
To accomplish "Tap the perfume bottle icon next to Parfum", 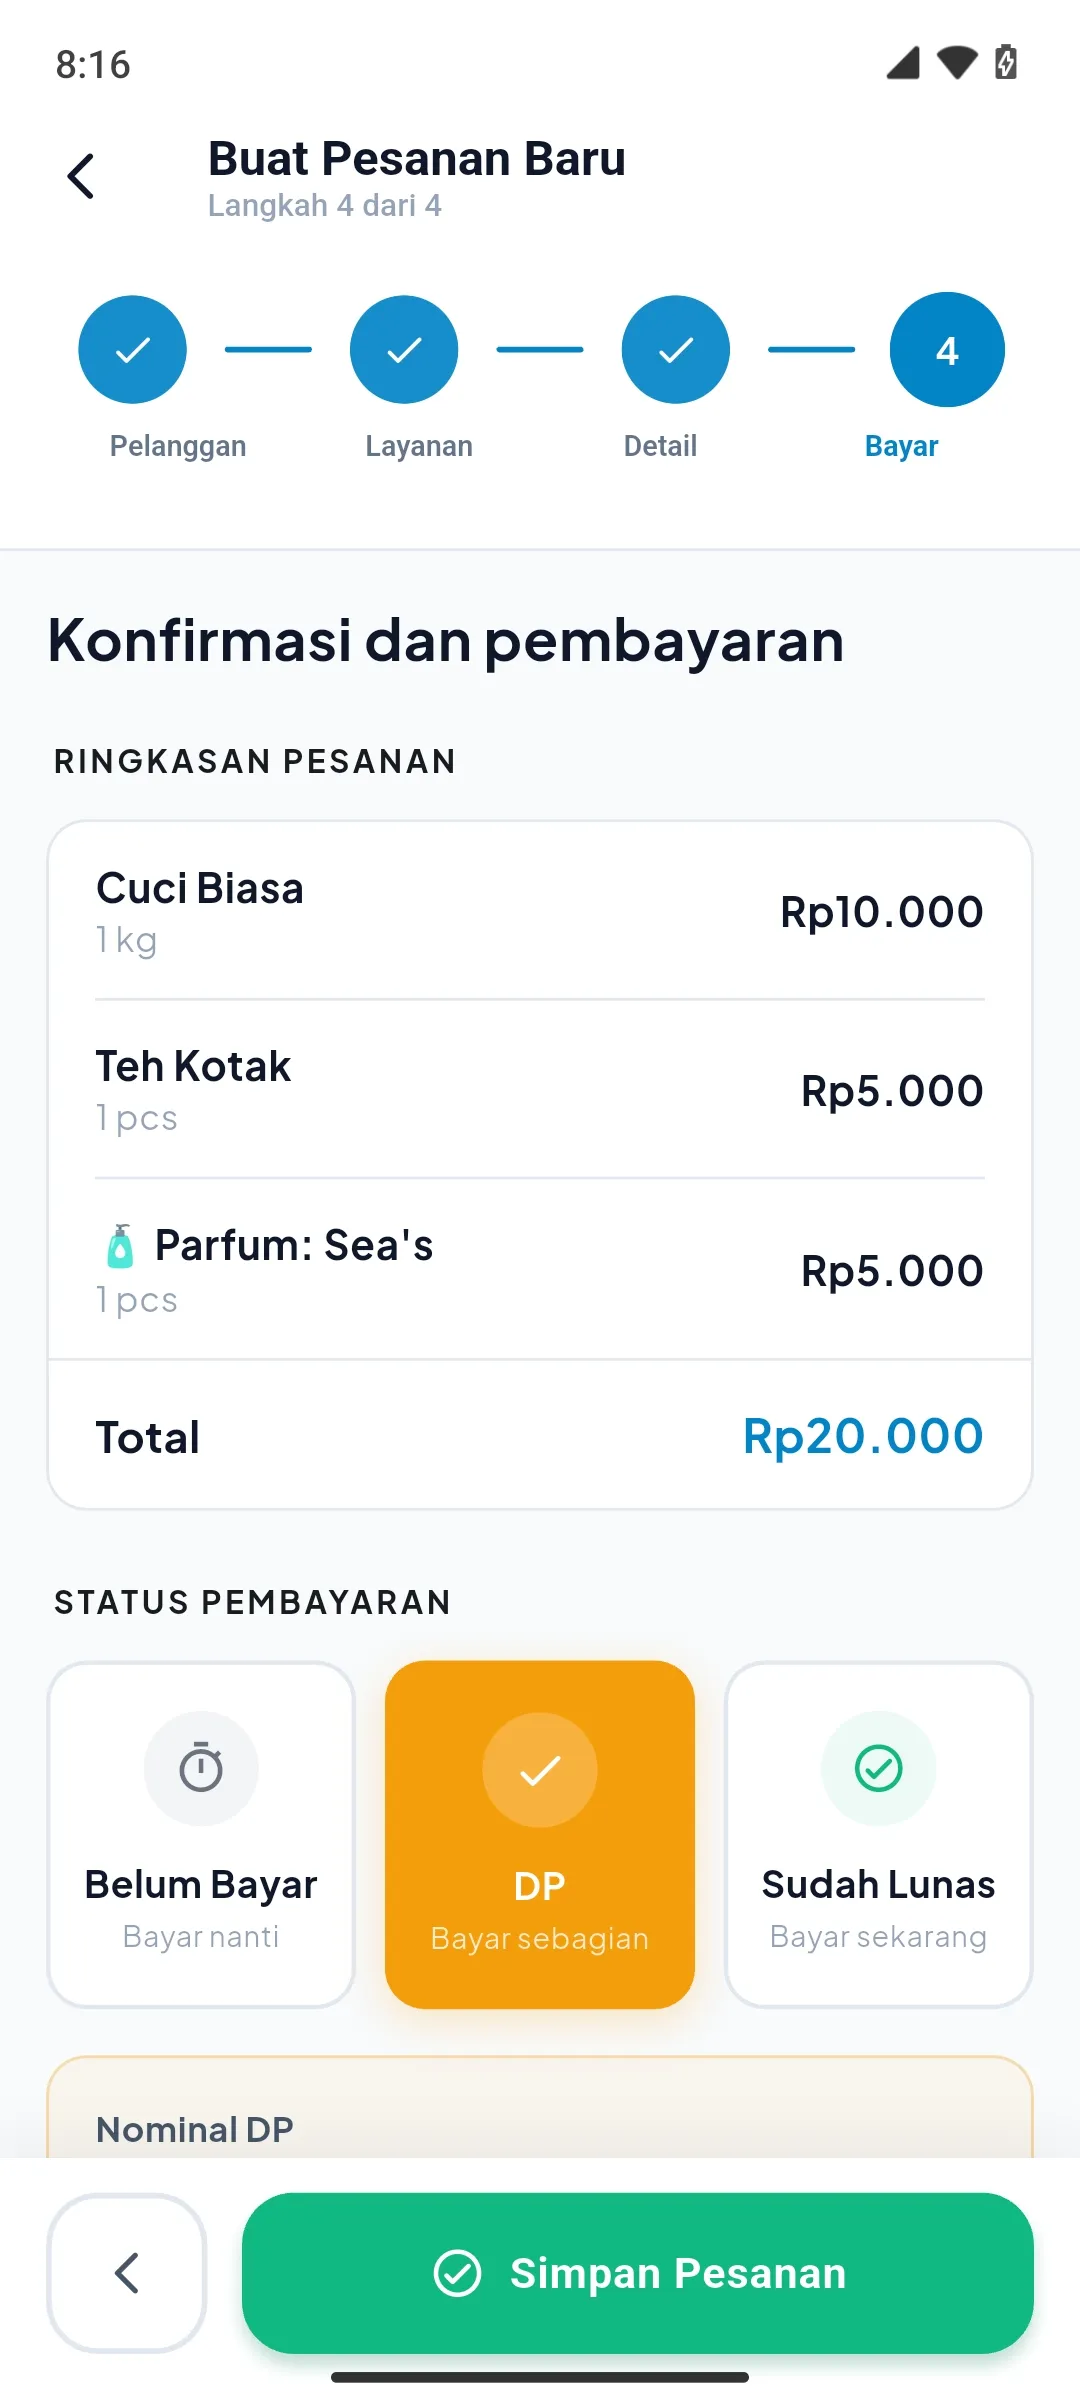I will [x=120, y=1246].
